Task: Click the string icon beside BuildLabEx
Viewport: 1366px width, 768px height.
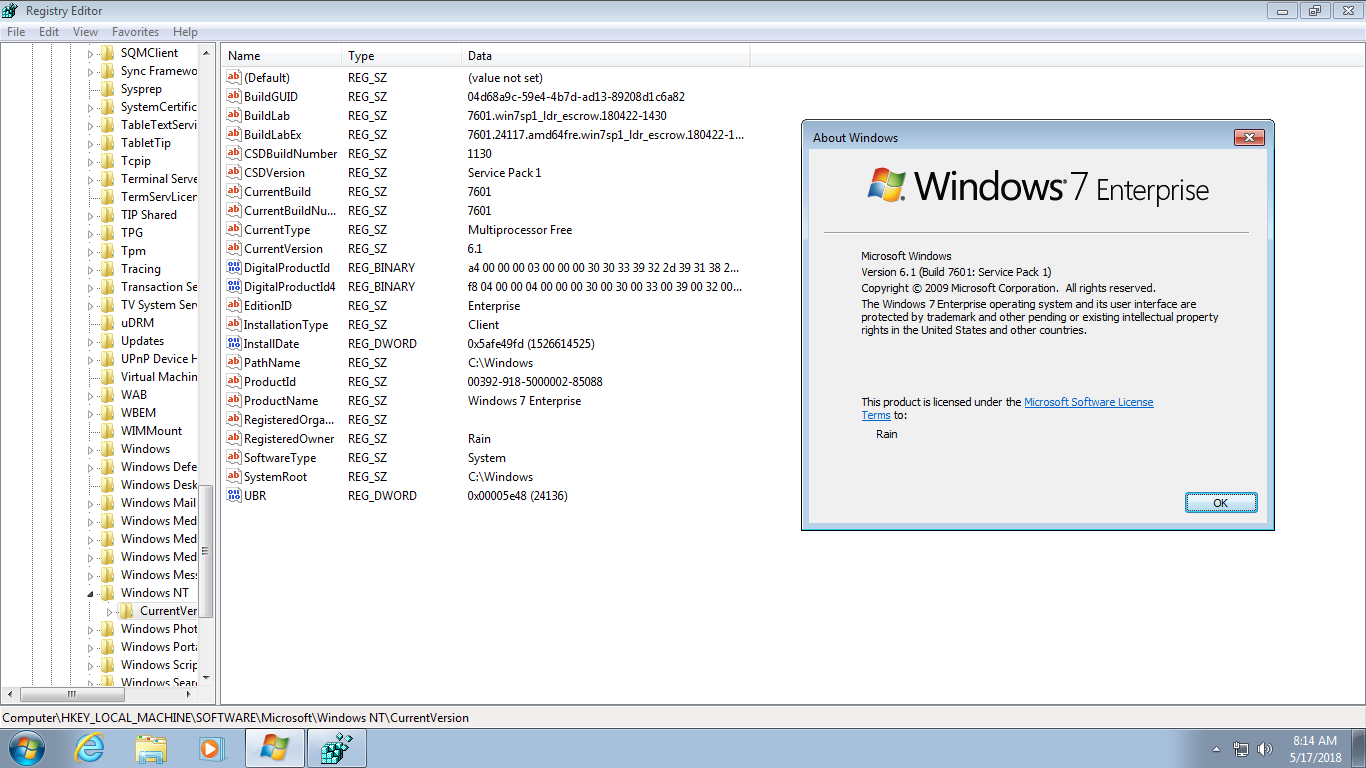Action: (235, 135)
